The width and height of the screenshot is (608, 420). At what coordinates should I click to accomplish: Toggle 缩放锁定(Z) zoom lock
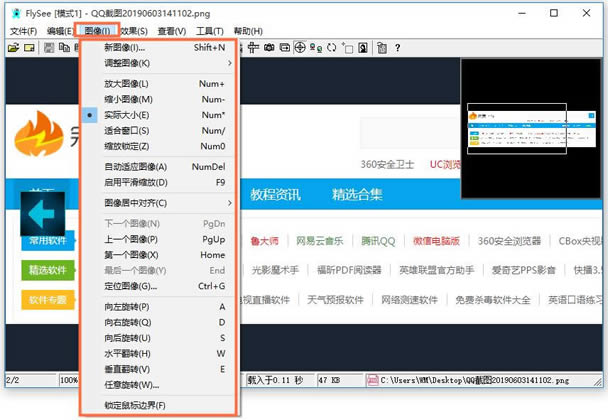158,146
